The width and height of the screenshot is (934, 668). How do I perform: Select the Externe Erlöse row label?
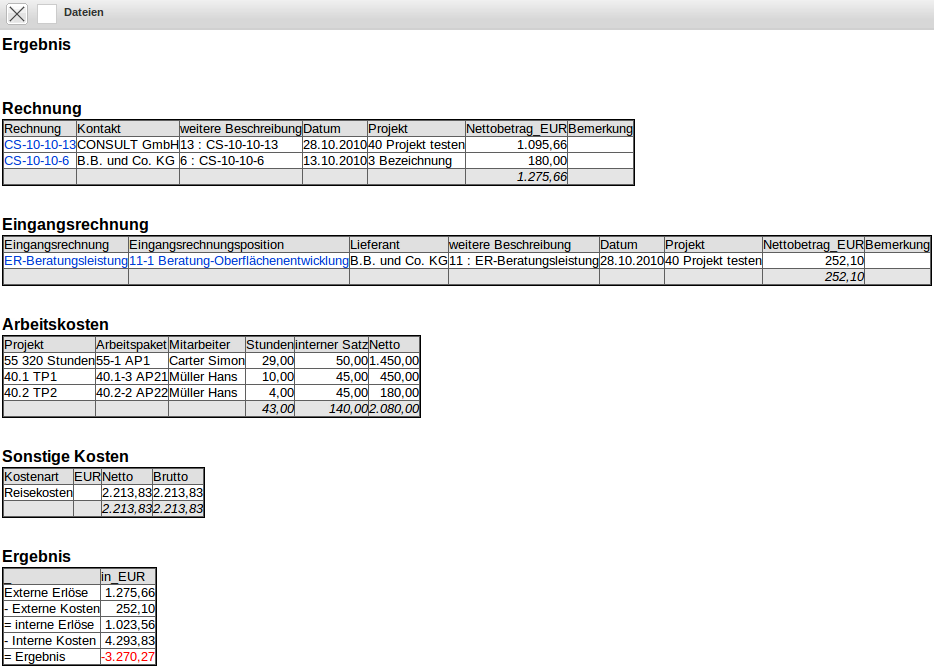(46, 593)
